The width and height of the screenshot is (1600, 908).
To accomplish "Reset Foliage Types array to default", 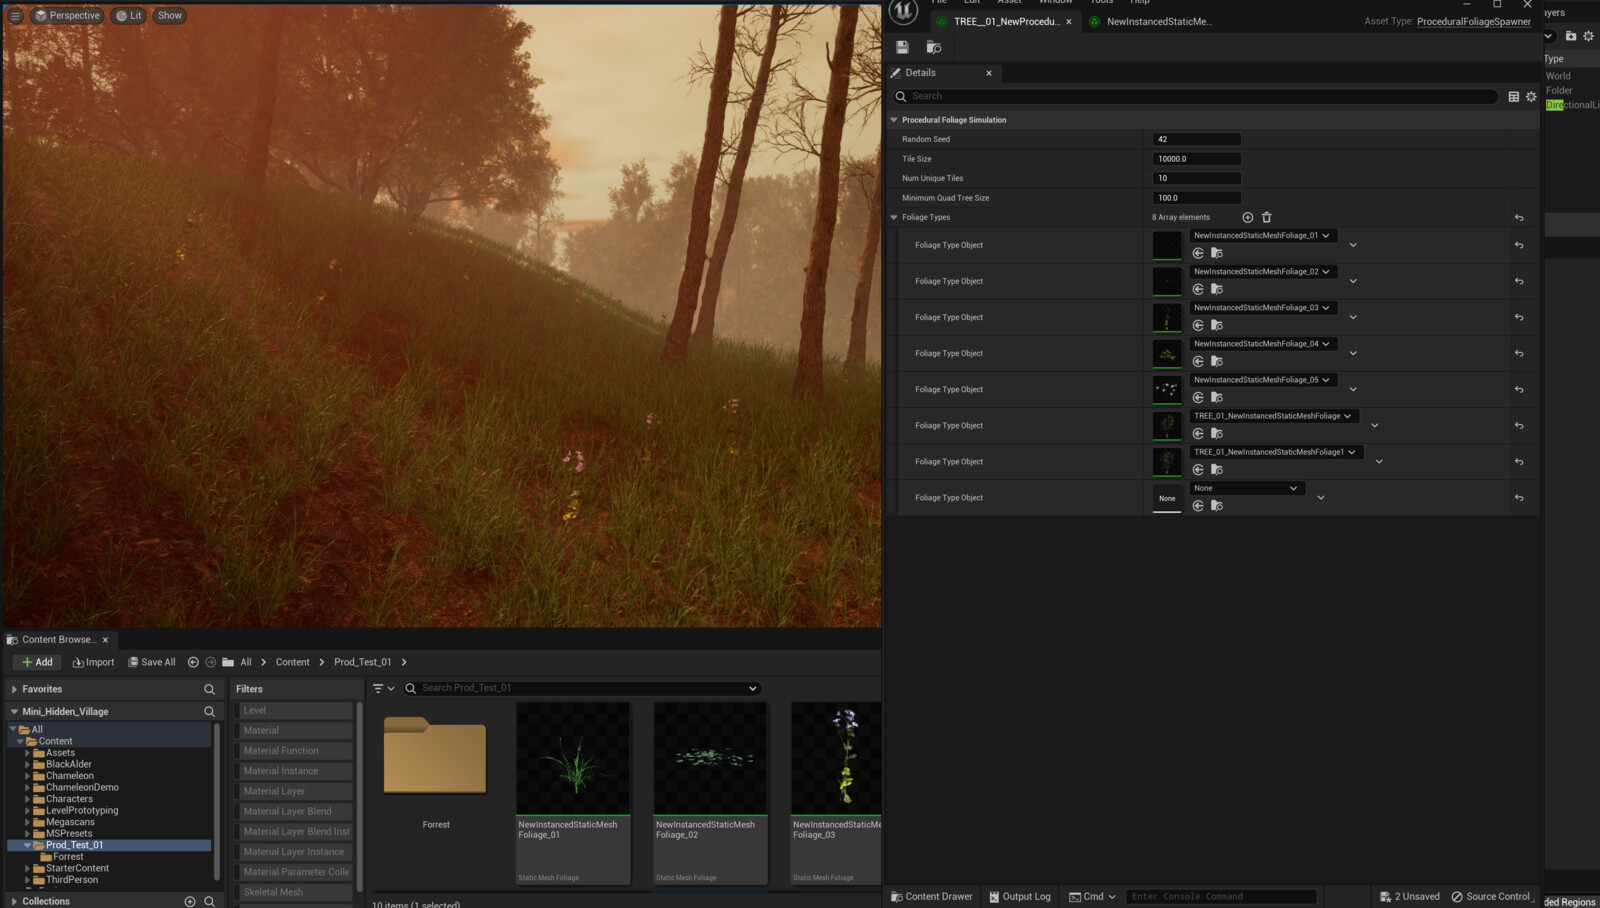I will [1519, 217].
